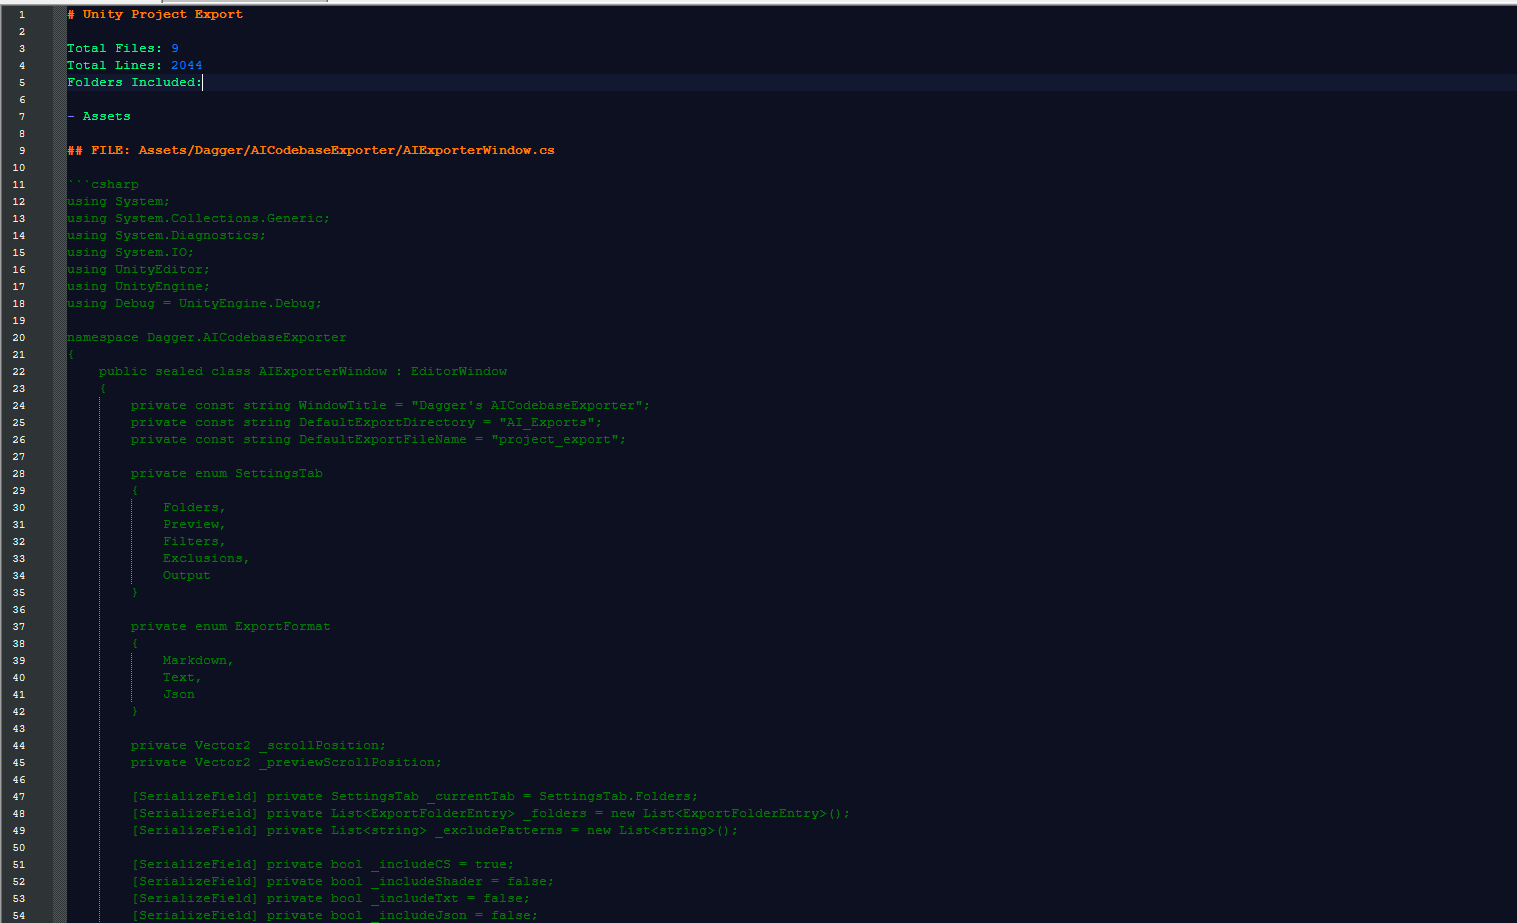Screen dimensions: 1517x923
Task: Place cursor on the csharp code fence marker
Action: tap(103, 184)
